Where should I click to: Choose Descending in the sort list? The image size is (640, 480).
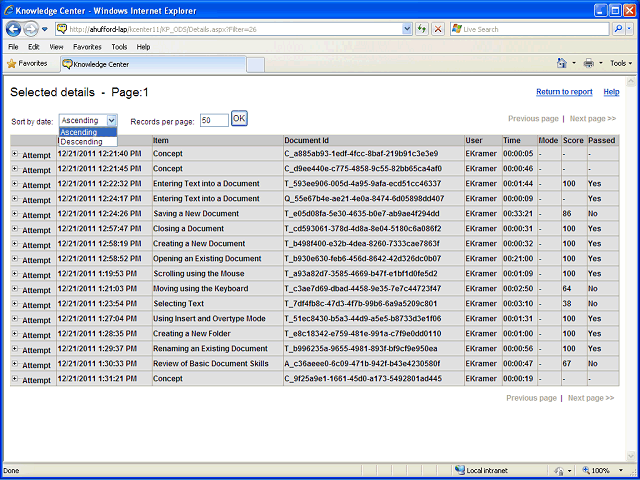coord(88,142)
